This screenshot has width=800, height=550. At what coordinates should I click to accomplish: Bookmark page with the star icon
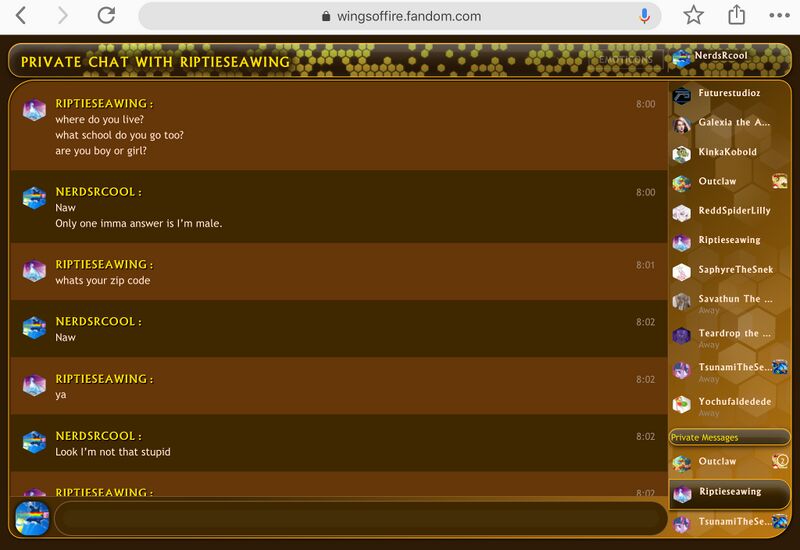point(693,16)
